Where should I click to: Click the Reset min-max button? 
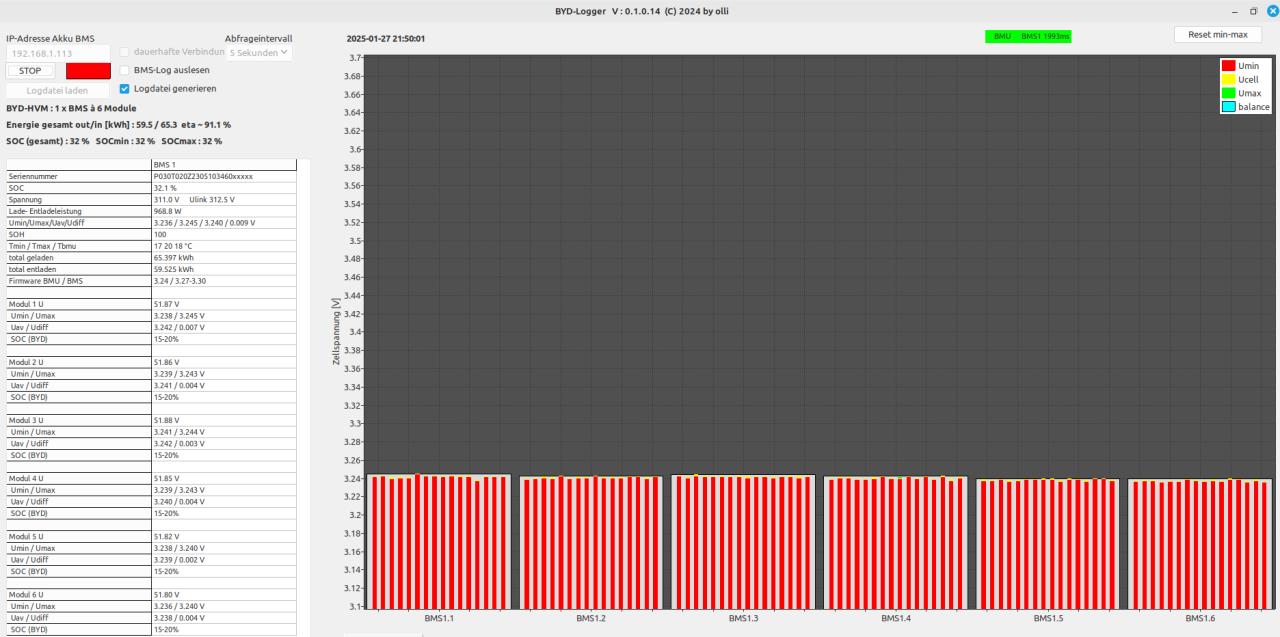(1217, 34)
